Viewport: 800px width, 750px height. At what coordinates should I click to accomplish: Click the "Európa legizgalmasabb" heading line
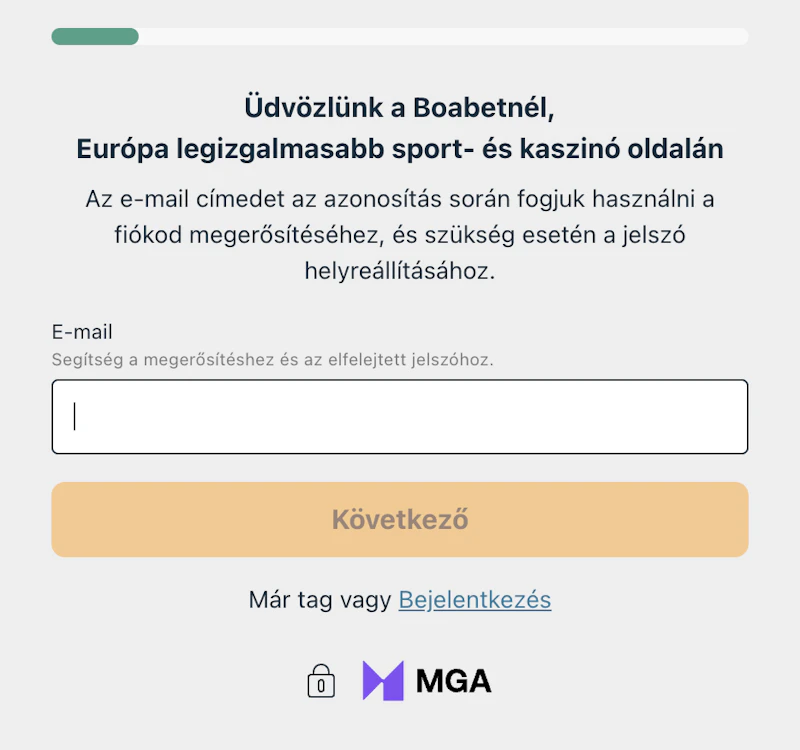coord(399,150)
